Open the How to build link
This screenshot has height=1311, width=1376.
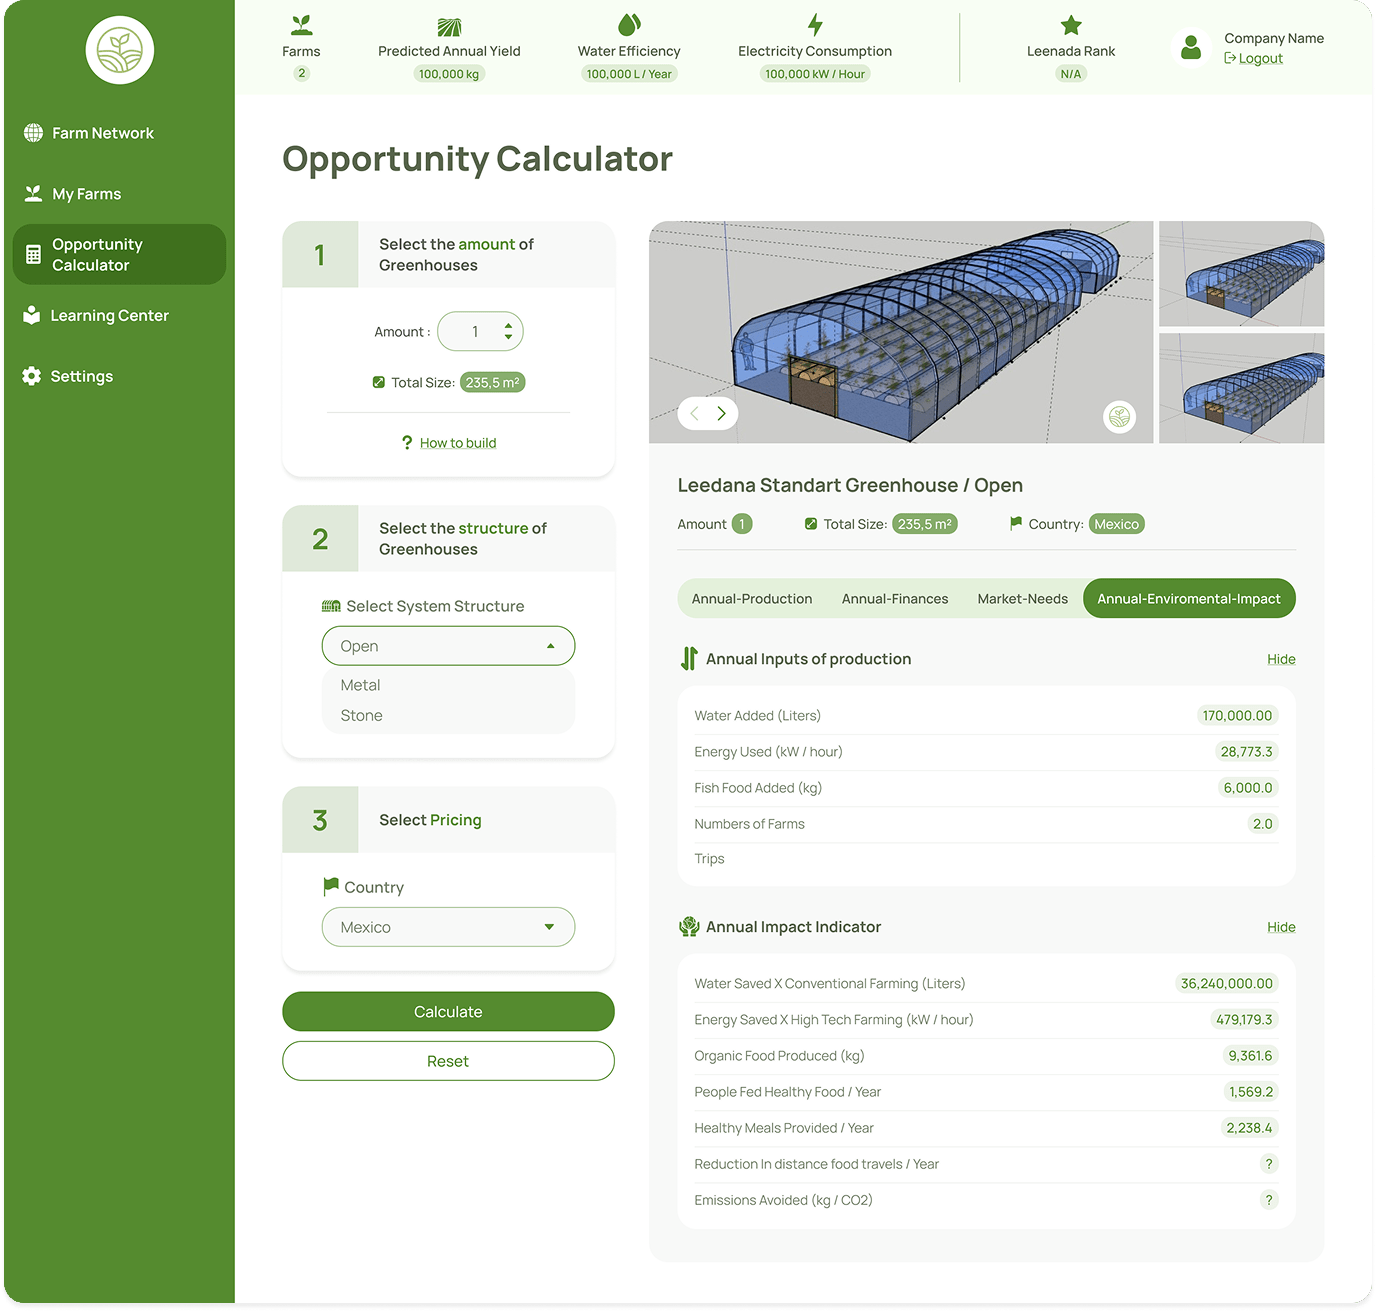point(458,443)
